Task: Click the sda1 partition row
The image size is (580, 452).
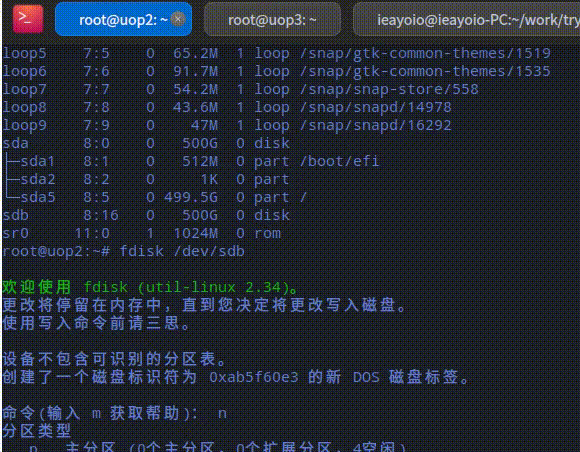Action: pyautogui.click(x=191, y=161)
